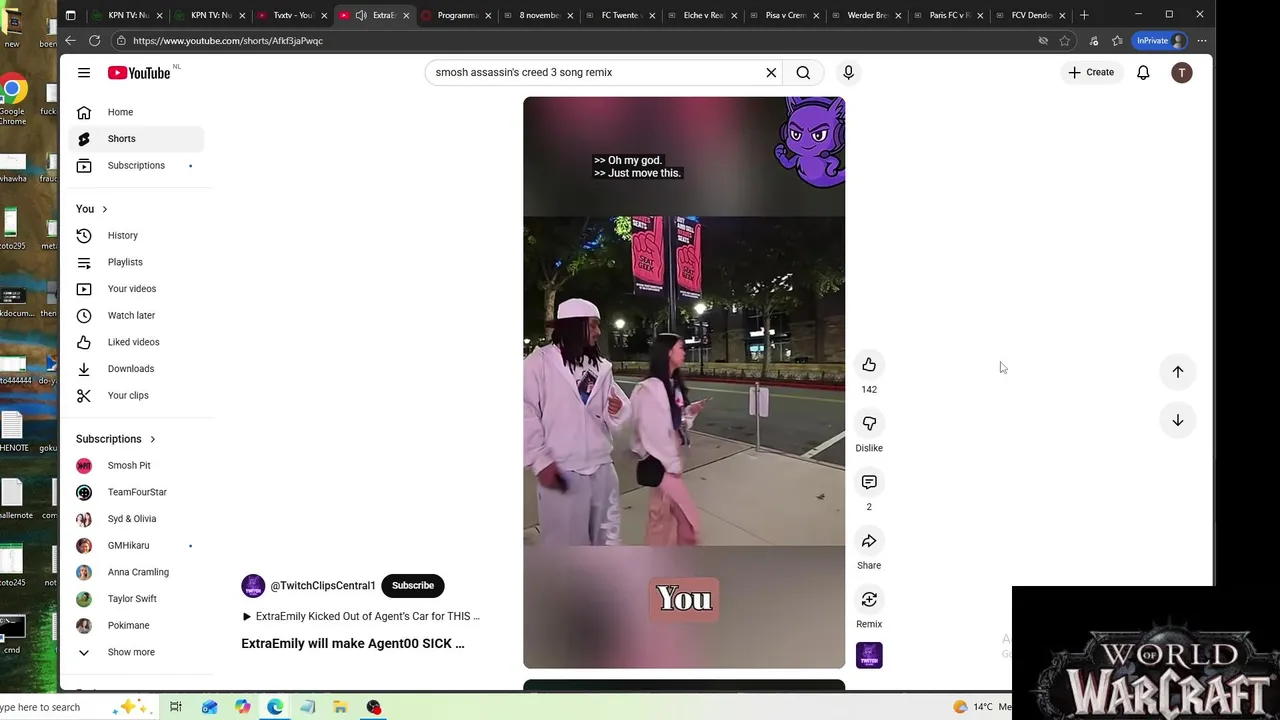Open Your videos
1280x720 pixels.
[x=136, y=289]
